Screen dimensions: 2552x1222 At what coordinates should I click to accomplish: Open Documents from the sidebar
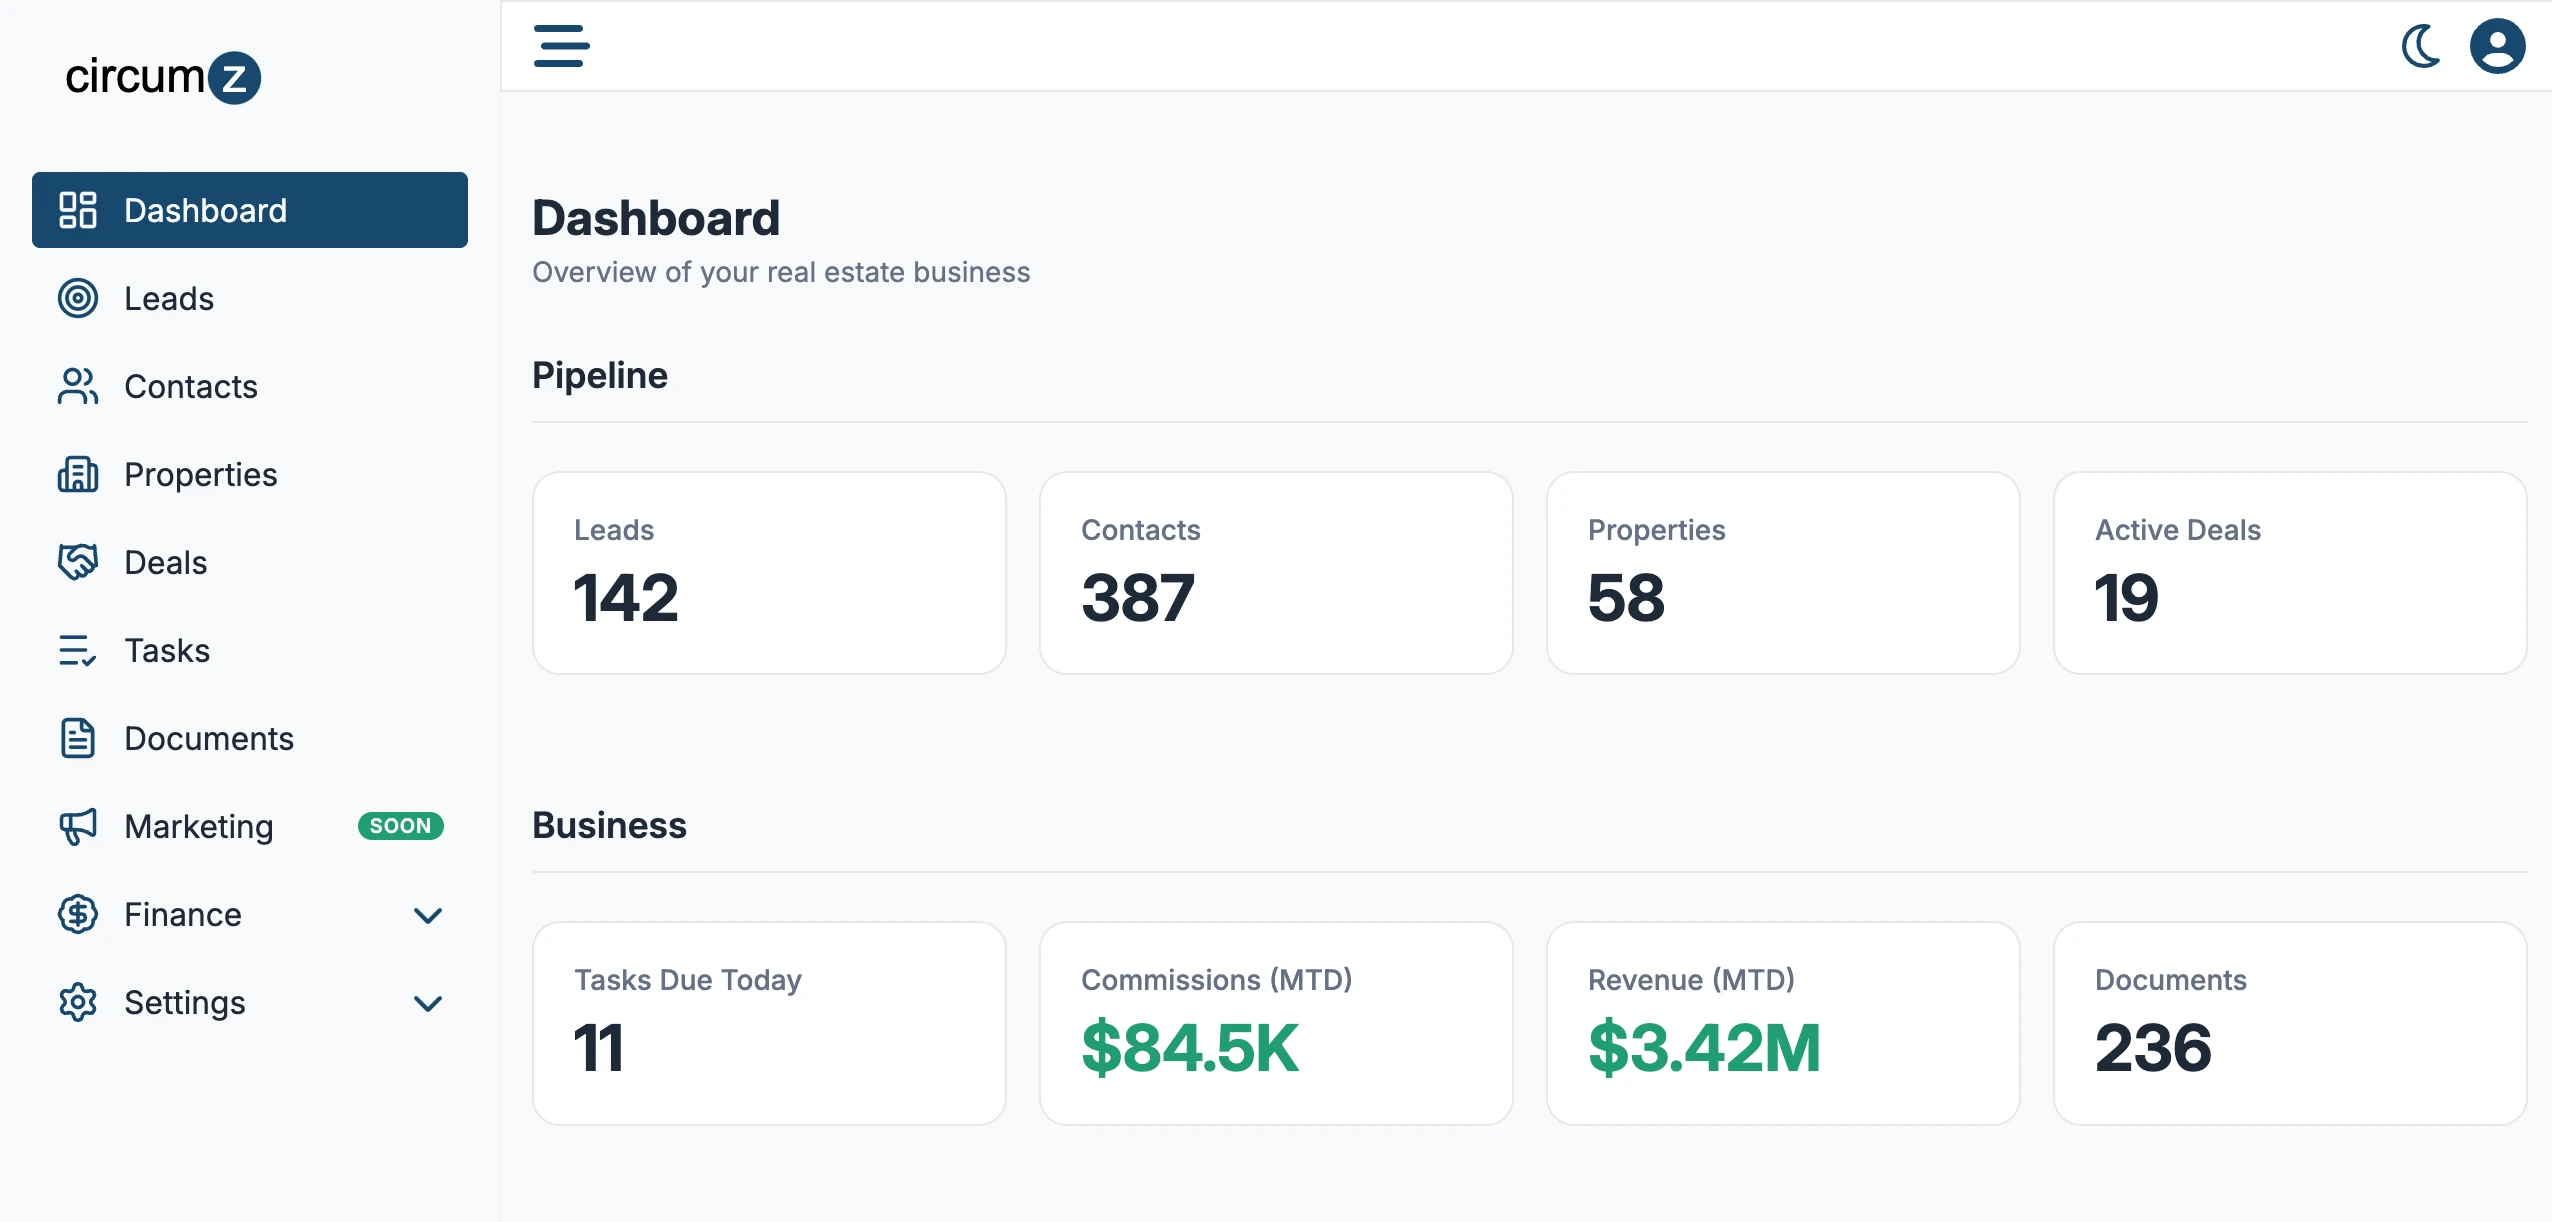(x=250, y=738)
